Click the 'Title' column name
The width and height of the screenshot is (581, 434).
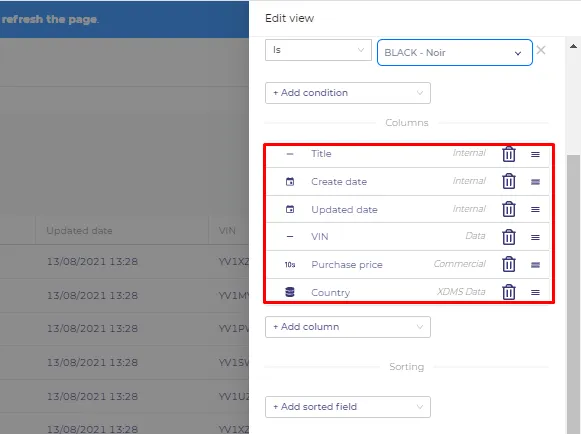click(321, 154)
